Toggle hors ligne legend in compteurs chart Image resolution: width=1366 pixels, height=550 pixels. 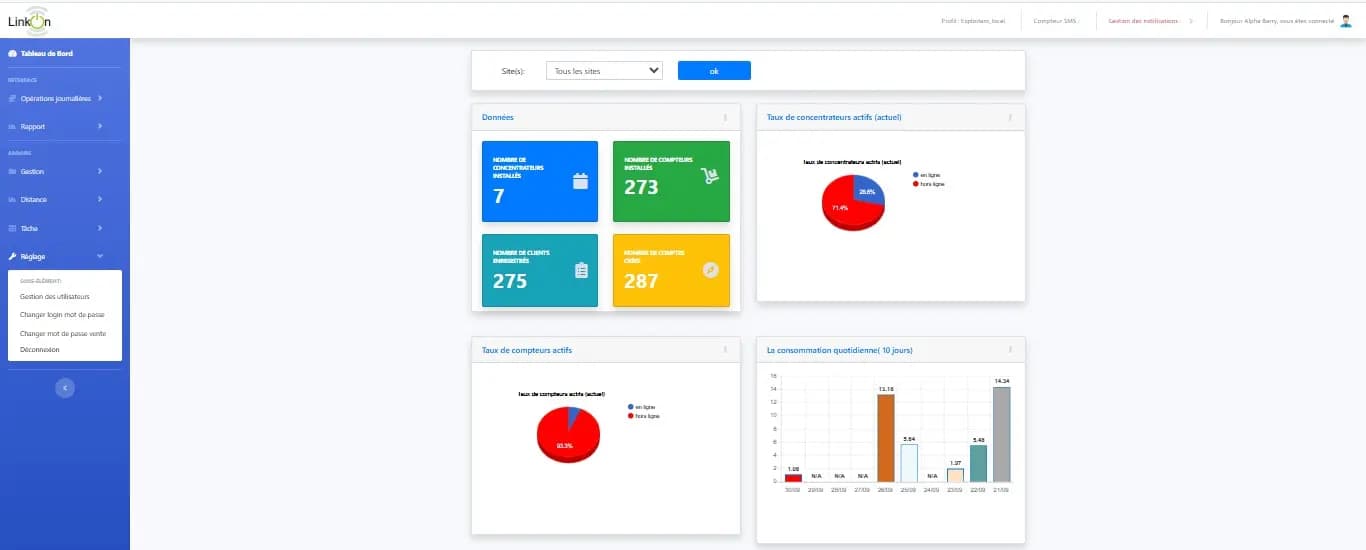tap(644, 416)
